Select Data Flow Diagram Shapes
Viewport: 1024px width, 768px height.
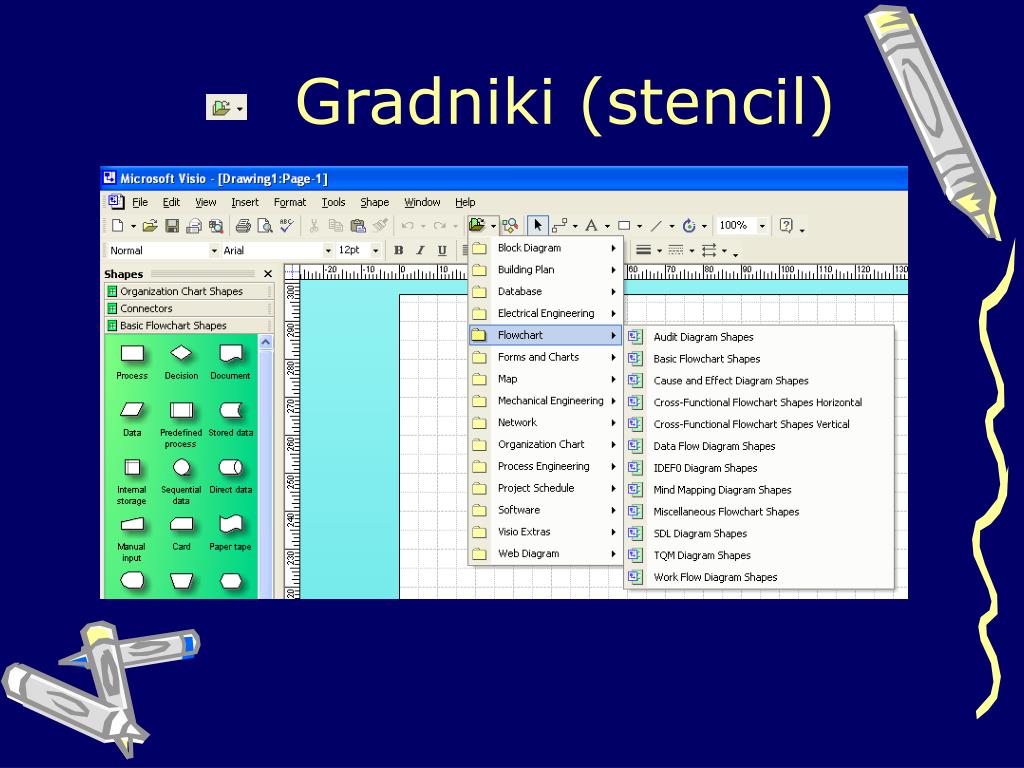point(759,446)
